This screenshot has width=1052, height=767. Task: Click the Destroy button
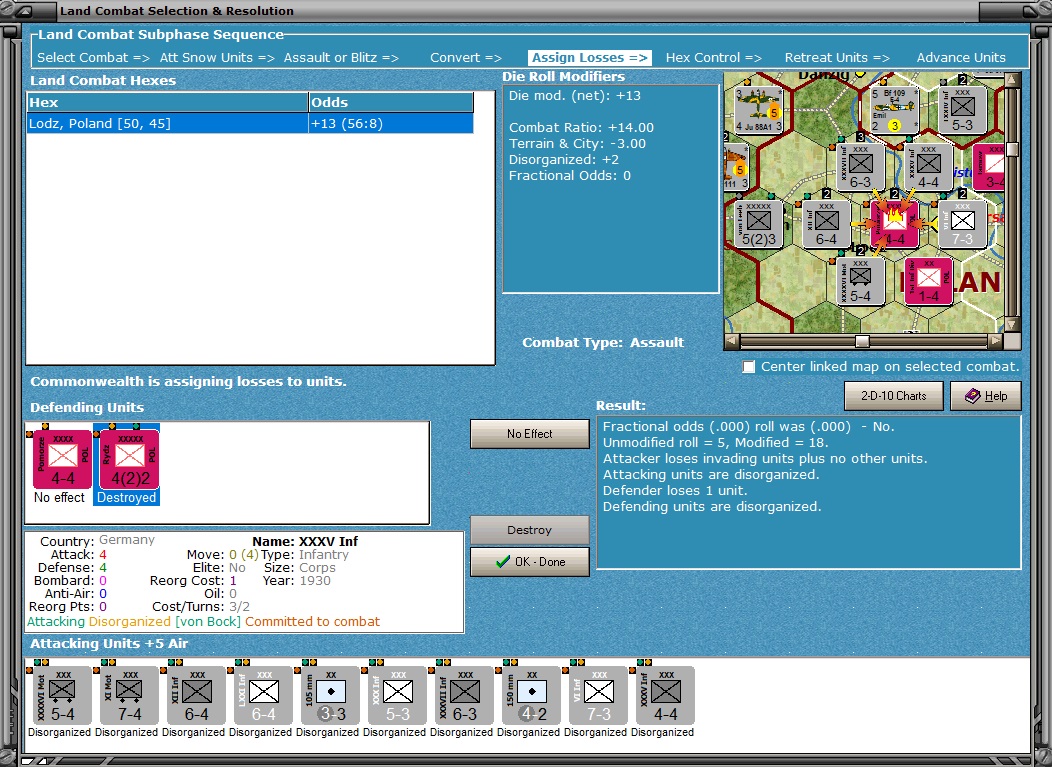click(x=530, y=530)
